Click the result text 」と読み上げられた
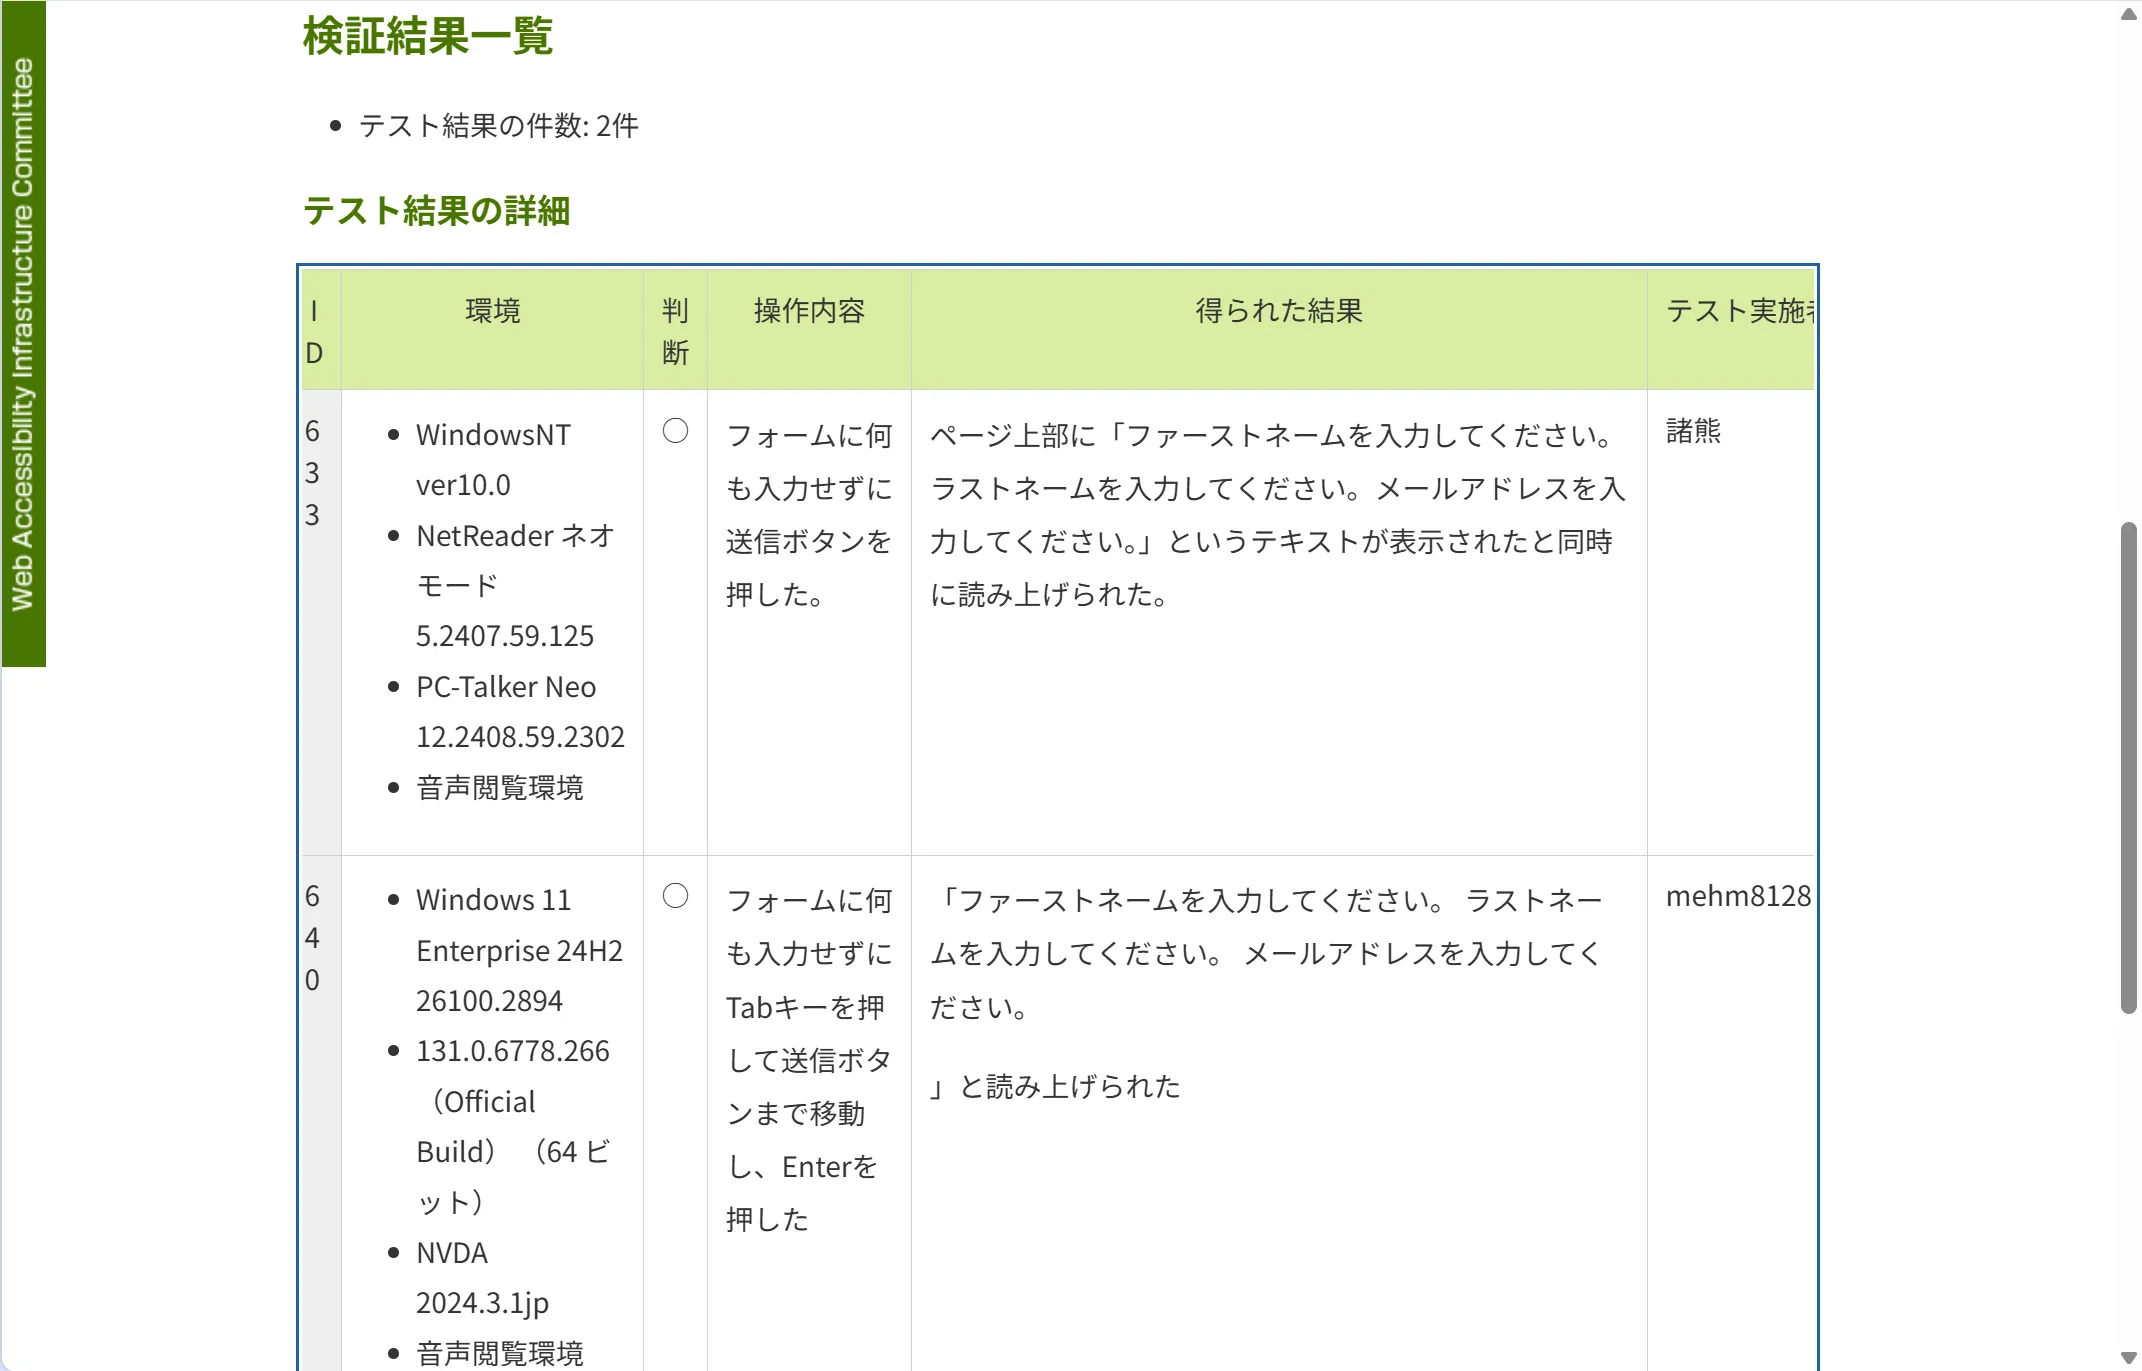Image resolution: width=2142 pixels, height=1371 pixels. [1055, 1086]
